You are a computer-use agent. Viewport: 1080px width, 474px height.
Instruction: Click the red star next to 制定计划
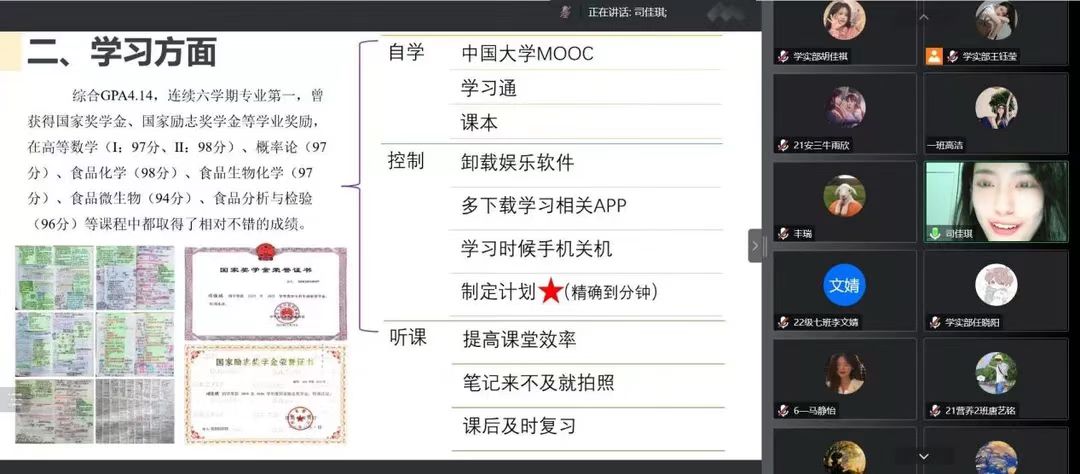tap(550, 292)
